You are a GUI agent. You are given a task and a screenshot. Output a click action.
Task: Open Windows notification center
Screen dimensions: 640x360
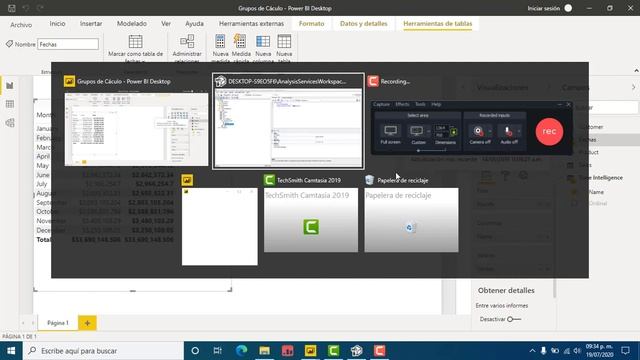pyautogui.click(x=625, y=351)
